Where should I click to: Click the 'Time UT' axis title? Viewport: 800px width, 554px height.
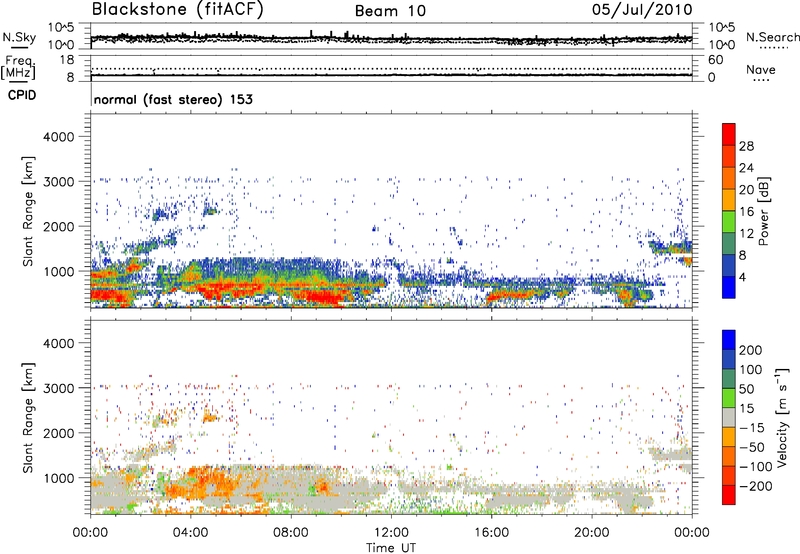point(391,548)
